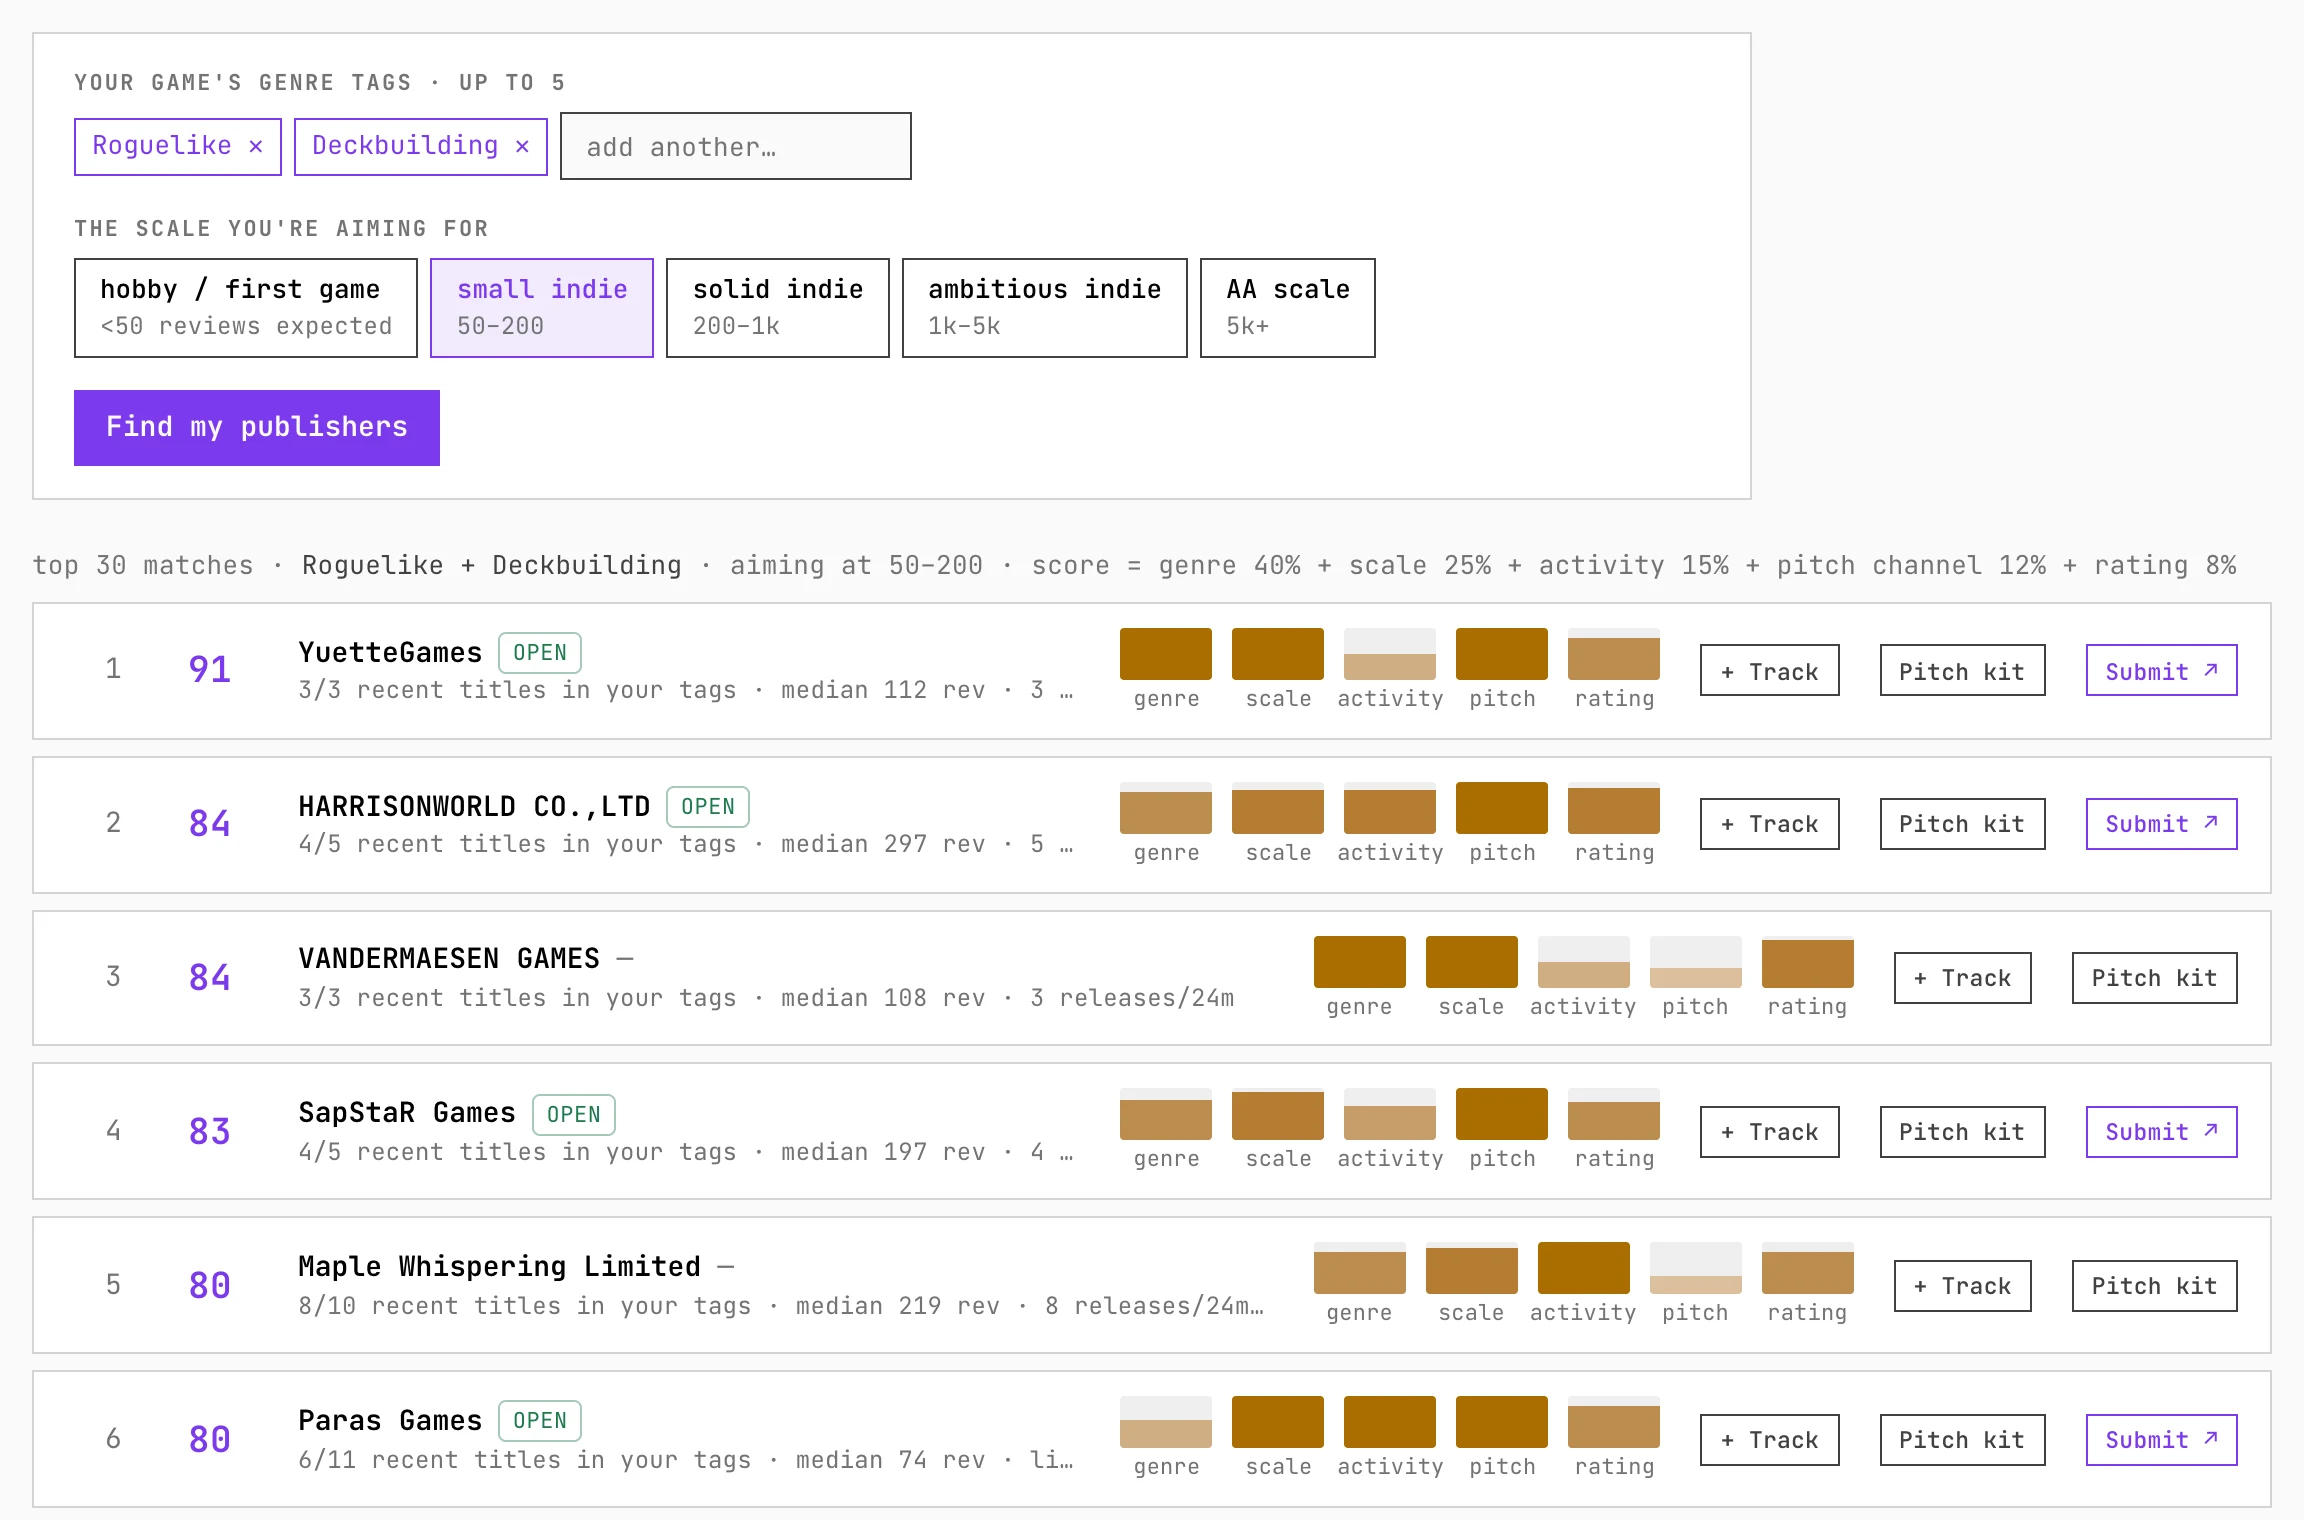Image resolution: width=2304 pixels, height=1520 pixels.
Task: Open the Pitch kit for YuetteGames
Action: pyautogui.click(x=1962, y=670)
